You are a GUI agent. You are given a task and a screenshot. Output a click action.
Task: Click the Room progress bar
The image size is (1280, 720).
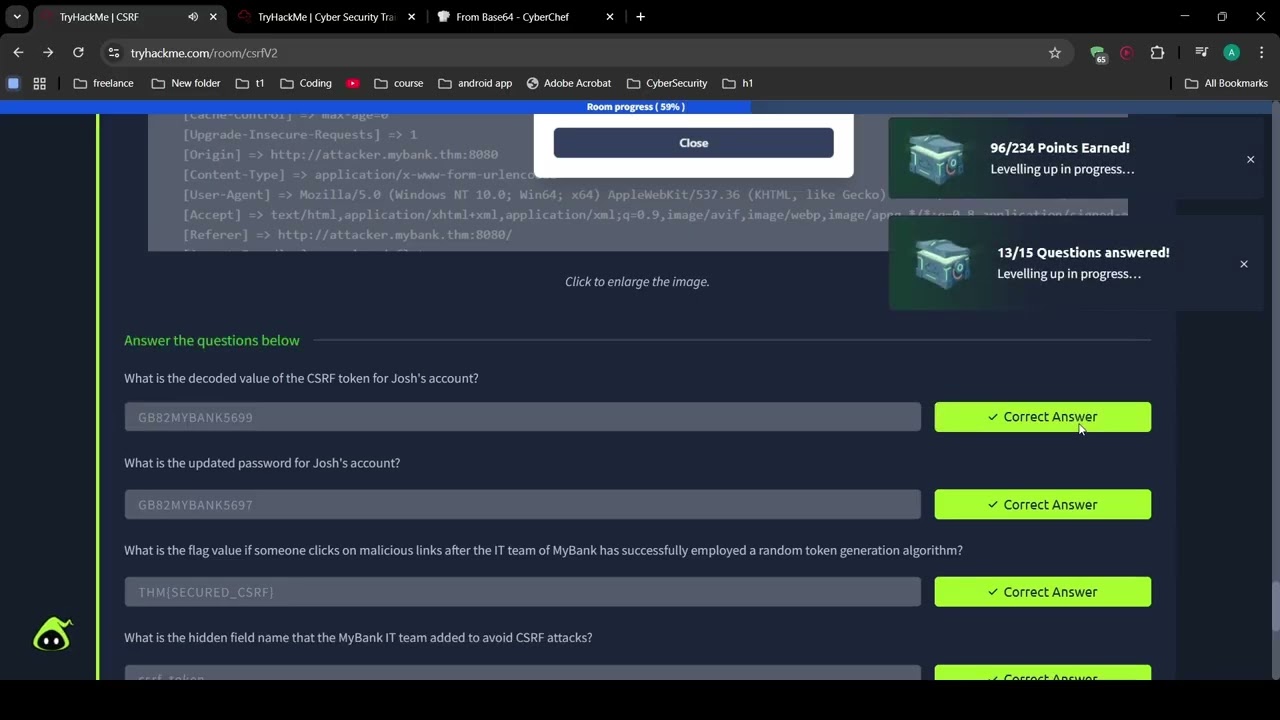click(x=636, y=107)
